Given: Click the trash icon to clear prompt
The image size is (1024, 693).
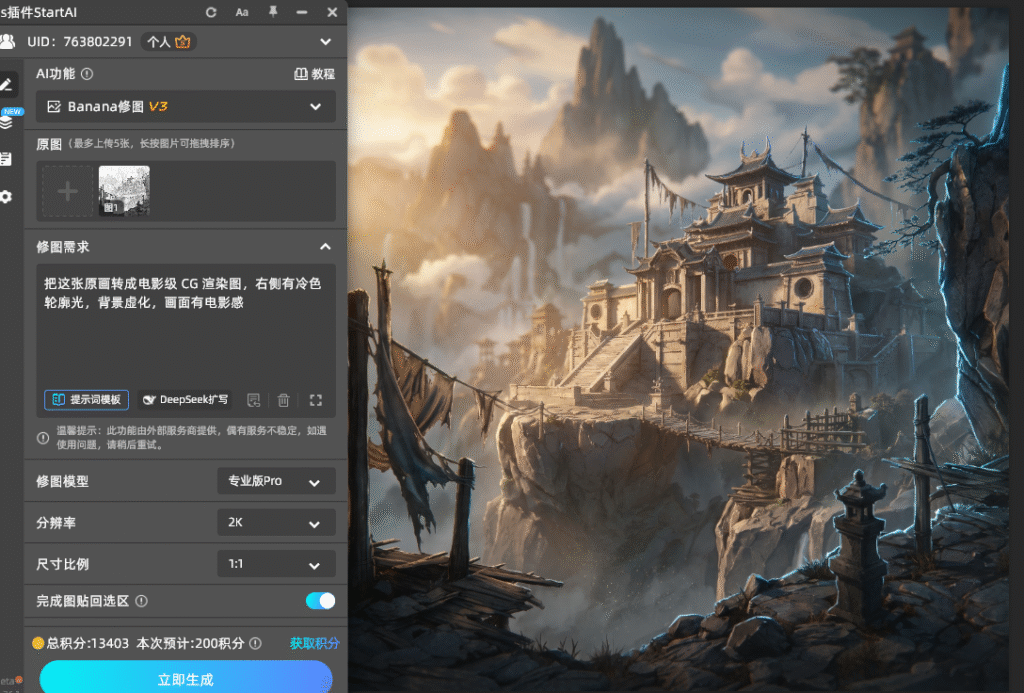Looking at the screenshot, I should 283,400.
